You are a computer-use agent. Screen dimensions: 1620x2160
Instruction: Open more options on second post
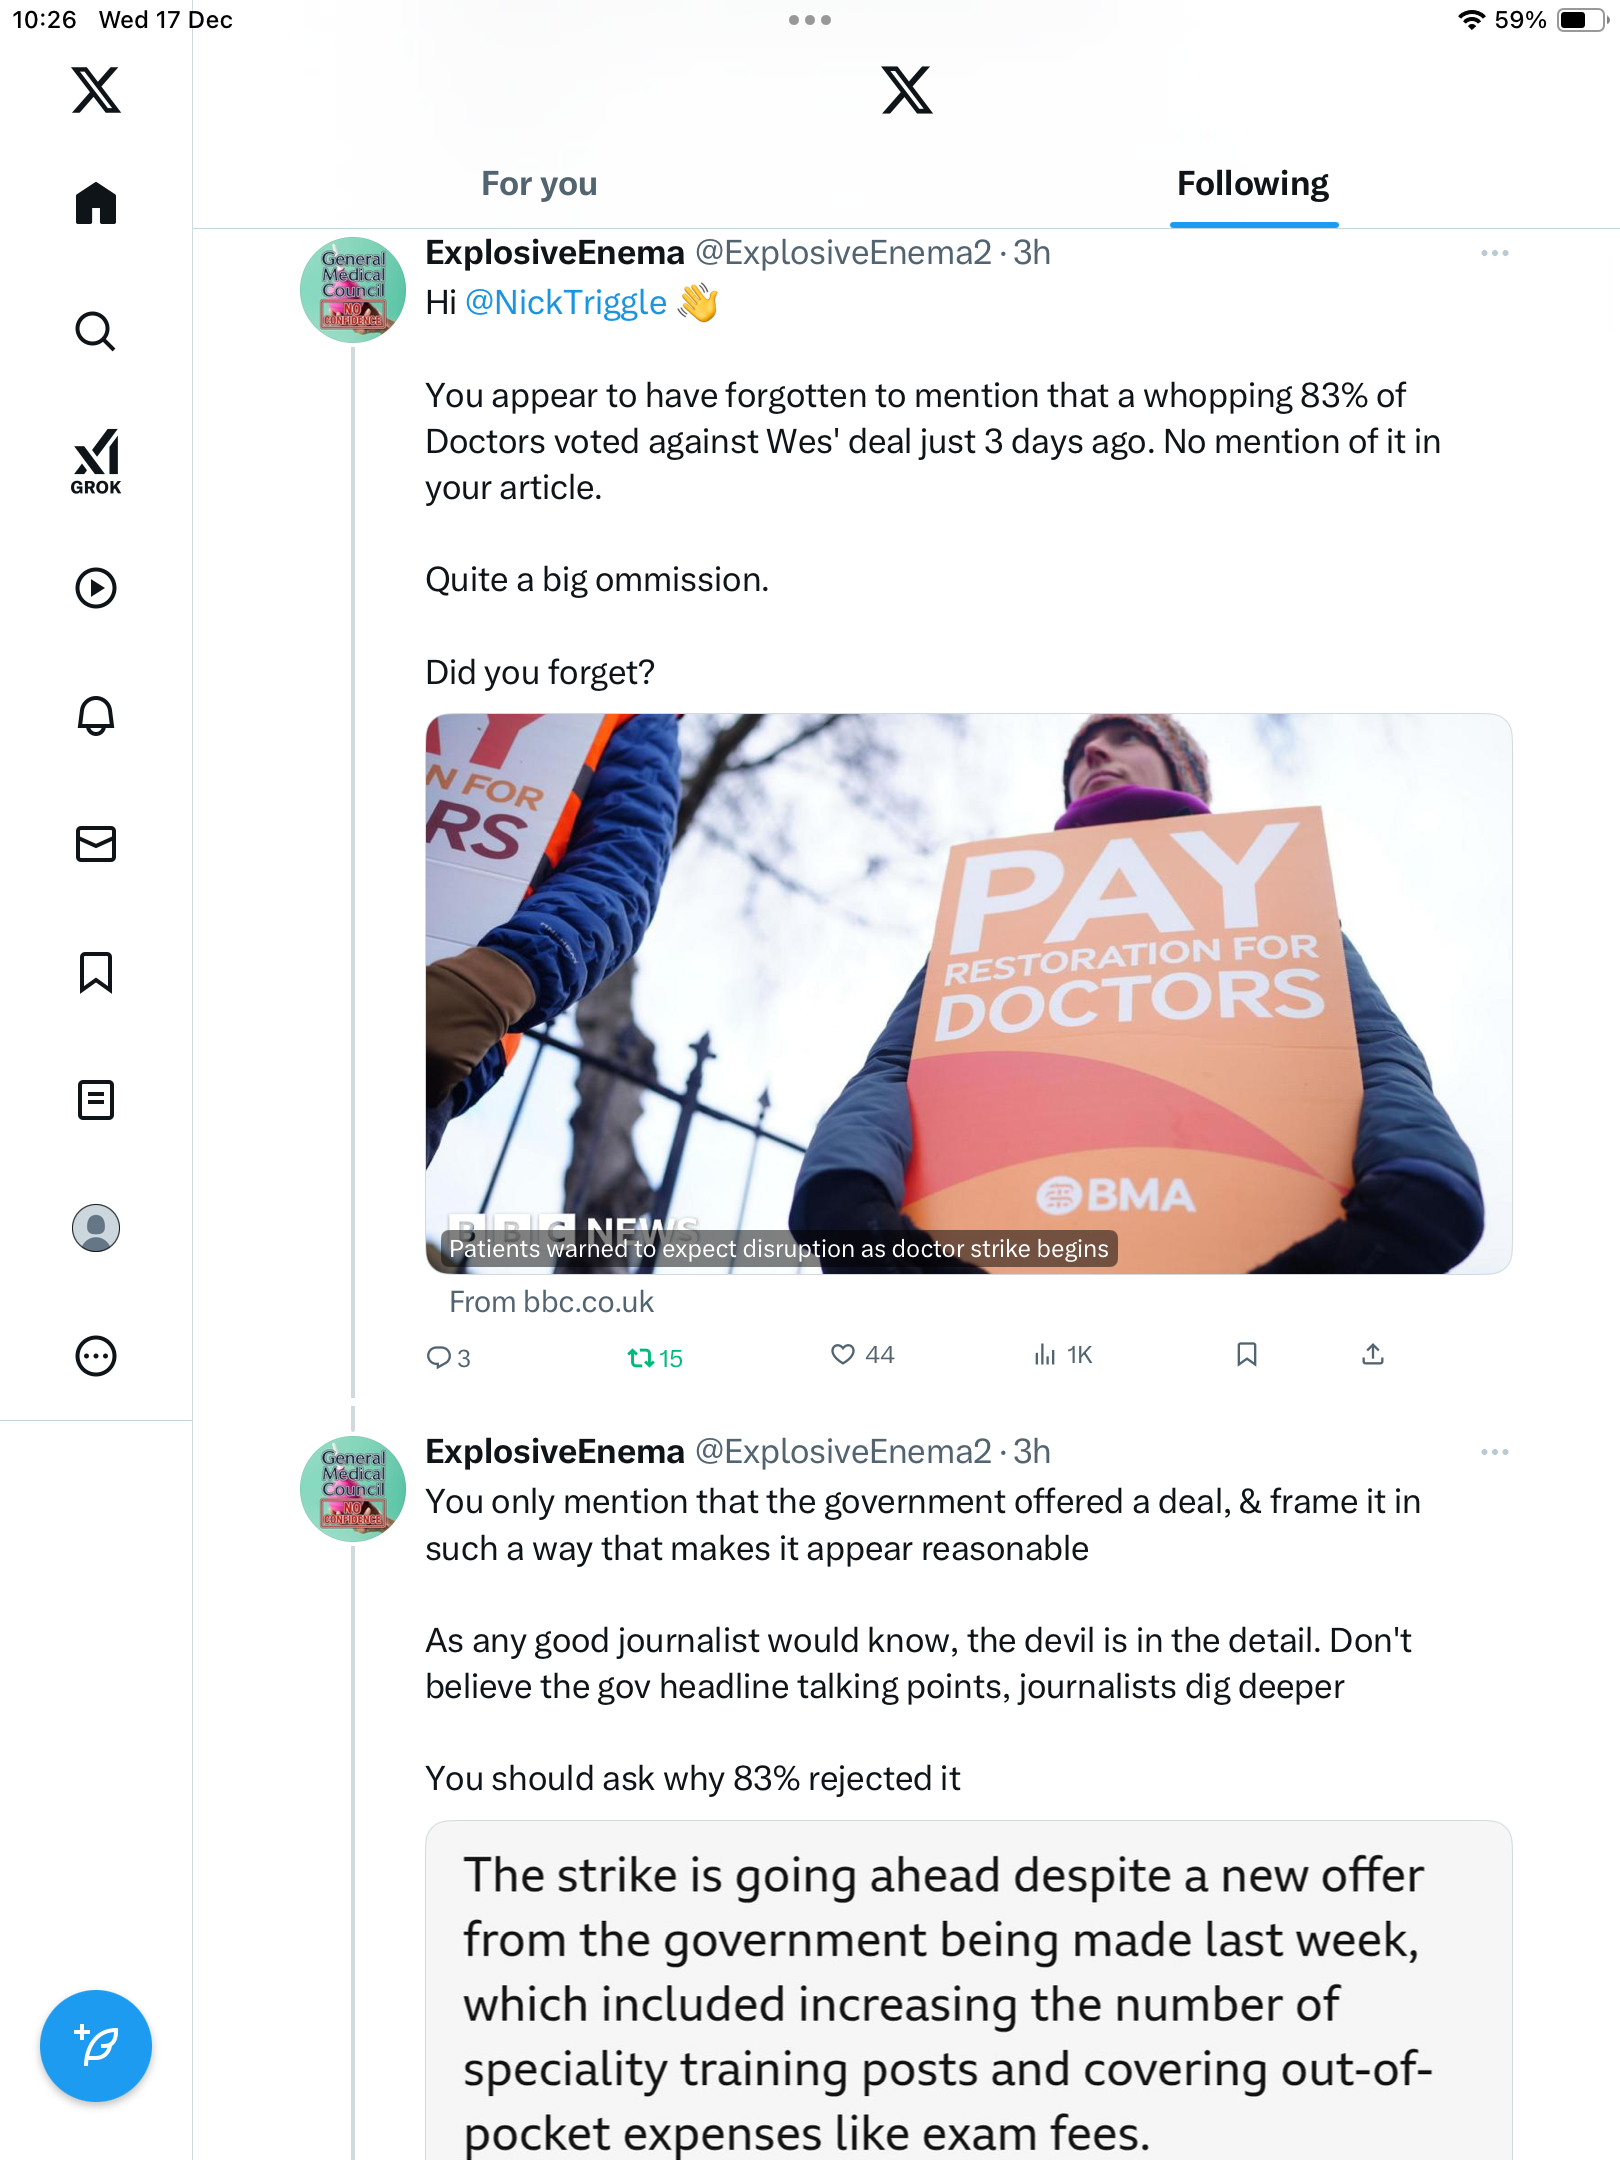pos(1494,1452)
